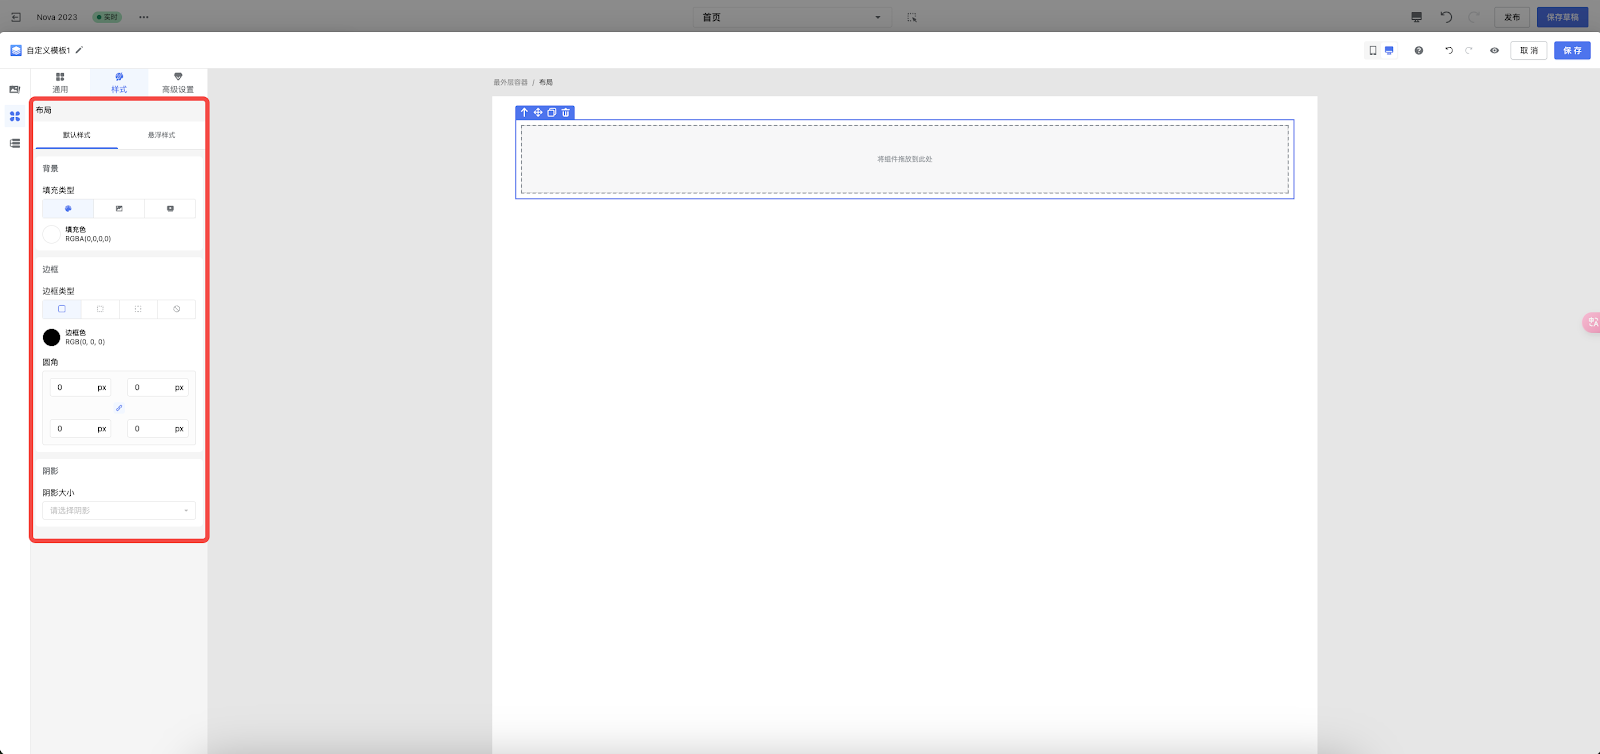Toggle the preview eye icon
Viewport: 1600px width, 754px height.
pos(1494,51)
